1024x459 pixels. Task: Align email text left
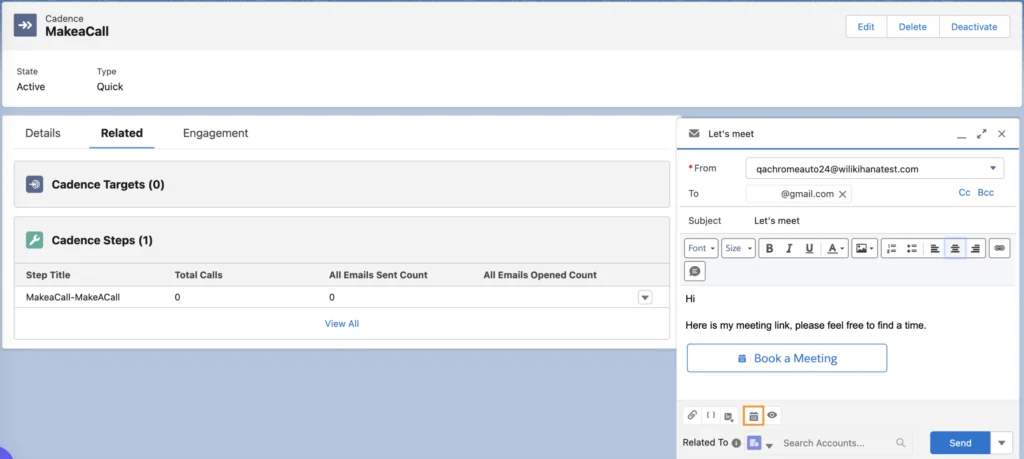point(935,248)
